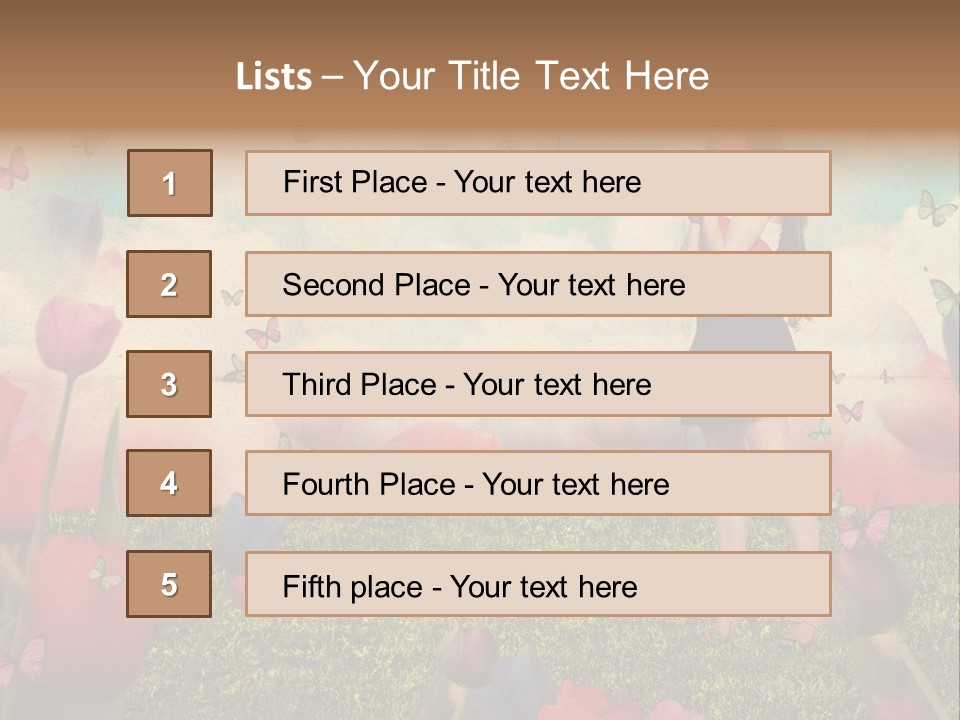This screenshot has height=720, width=960.
Task: Click the small butterfly left of Second Place
Action: tap(232, 297)
